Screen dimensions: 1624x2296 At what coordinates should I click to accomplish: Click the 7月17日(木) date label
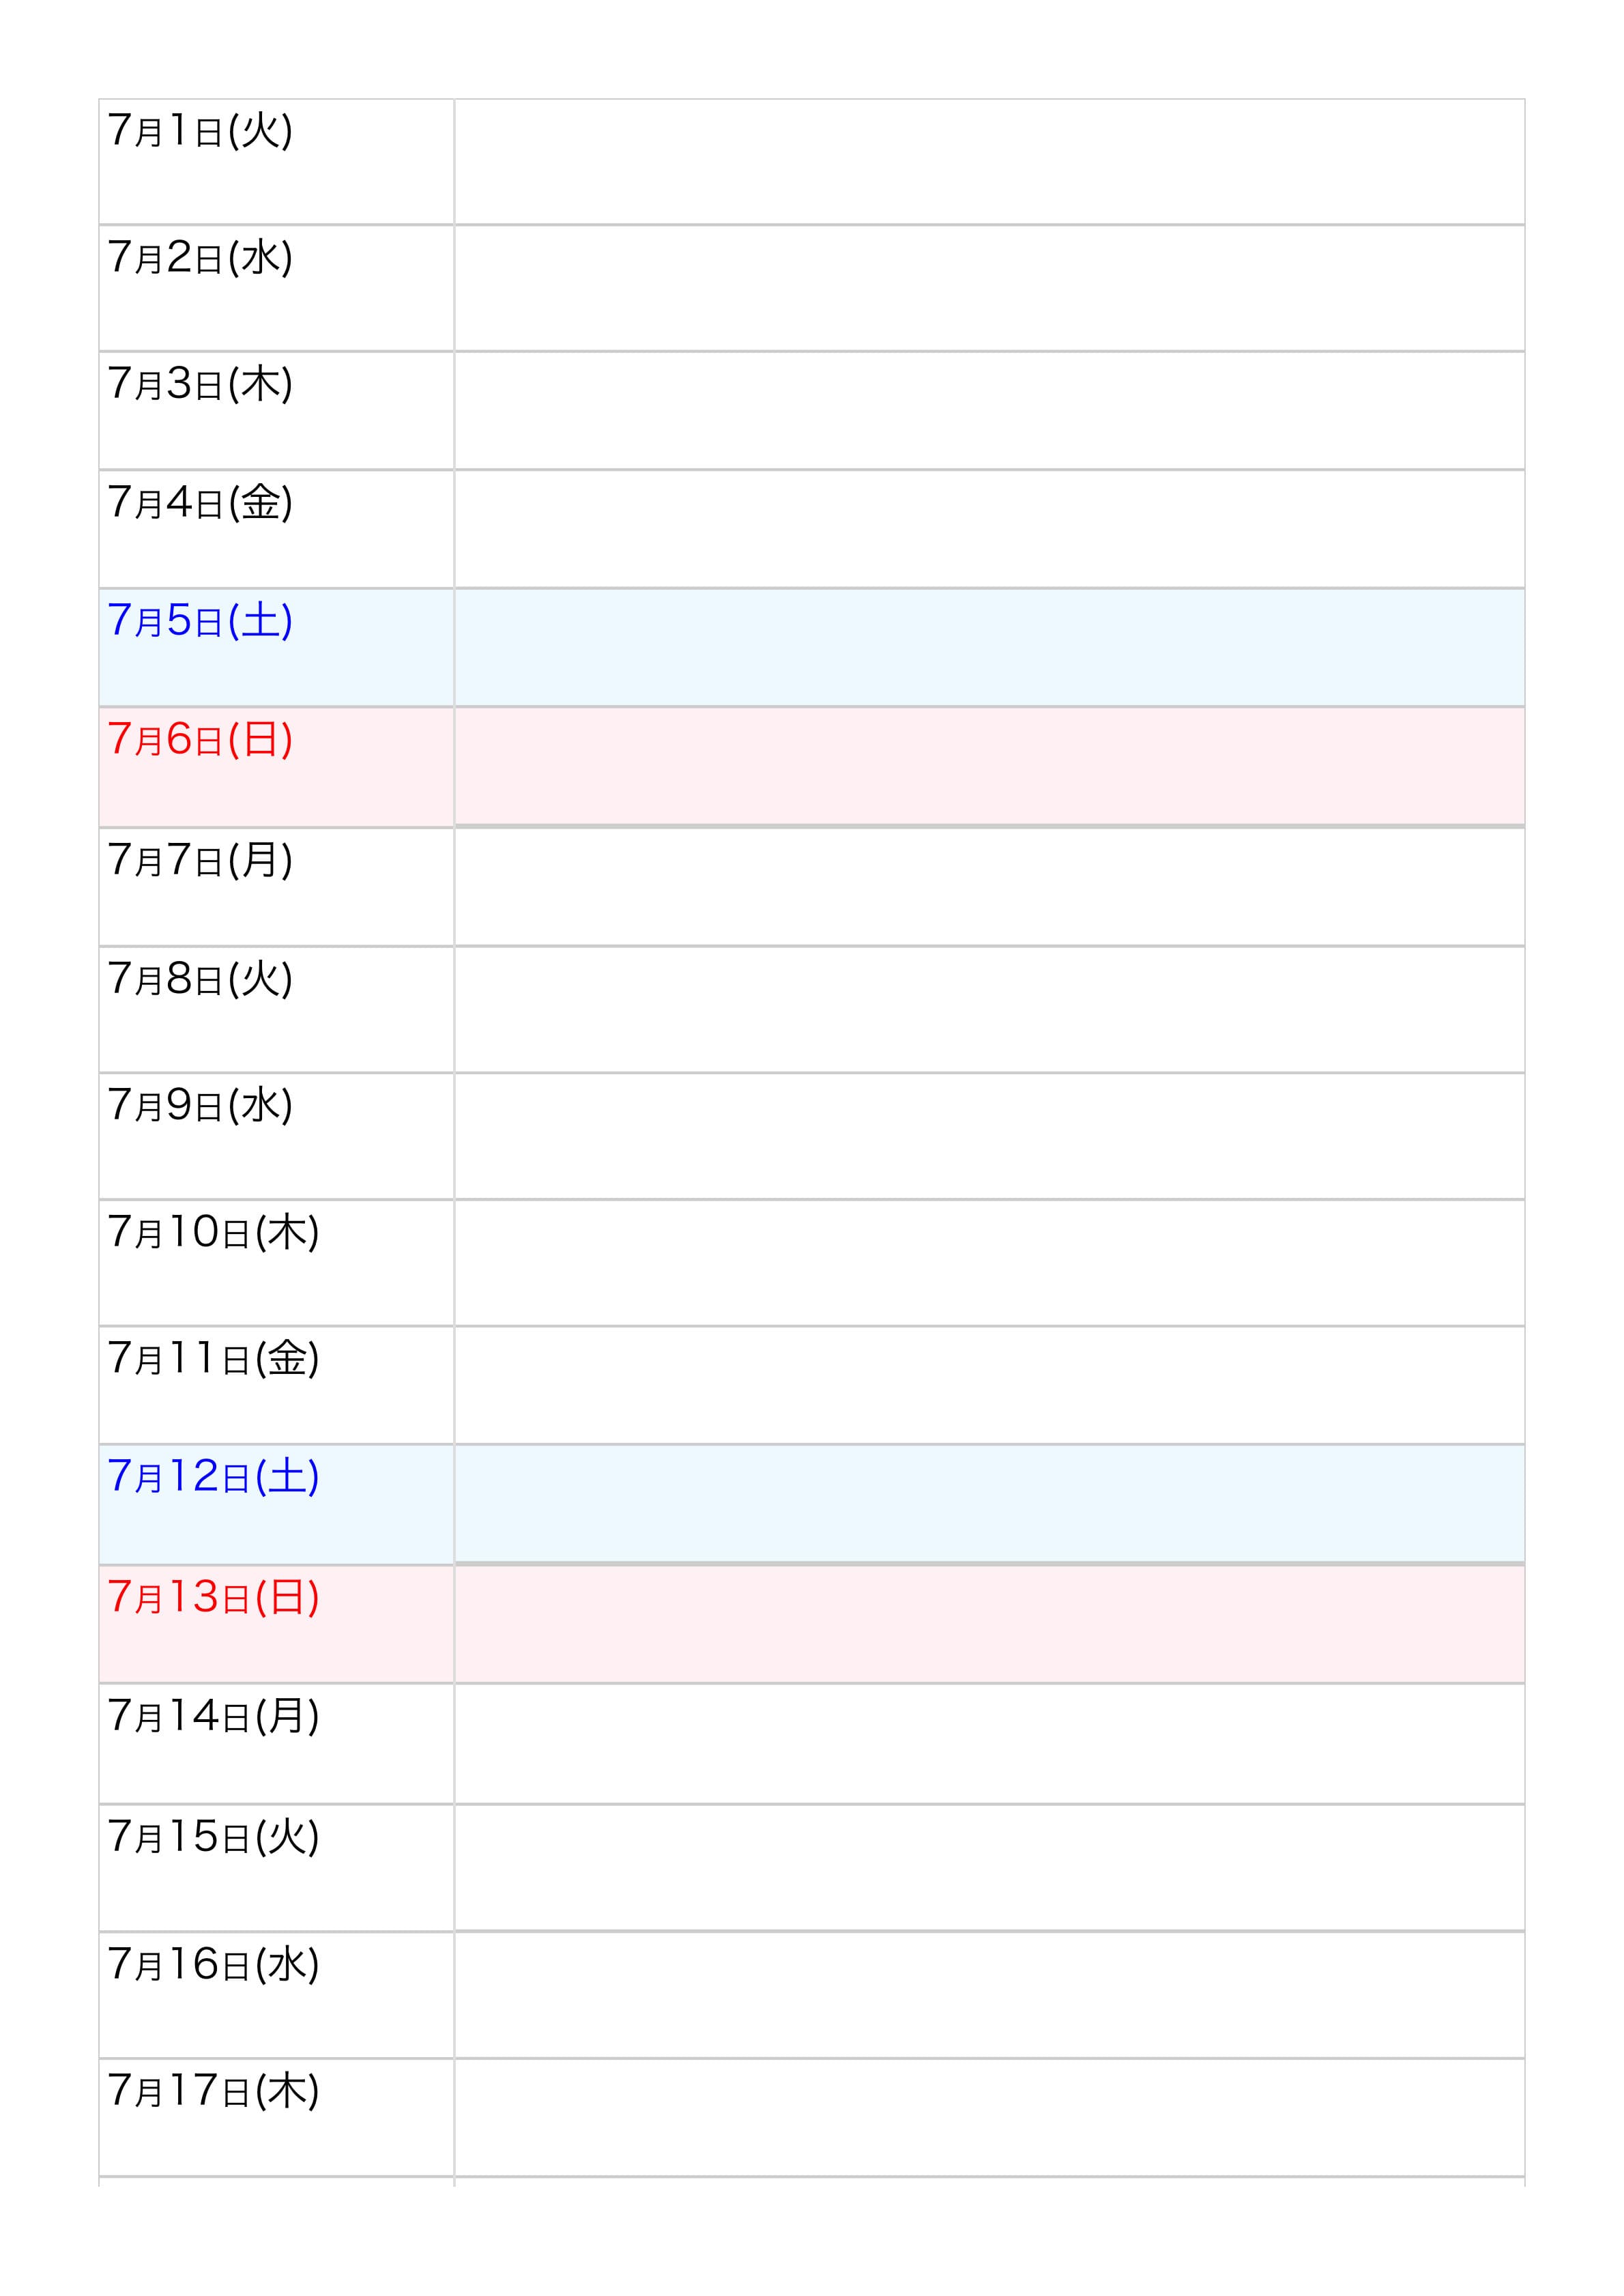213,2091
